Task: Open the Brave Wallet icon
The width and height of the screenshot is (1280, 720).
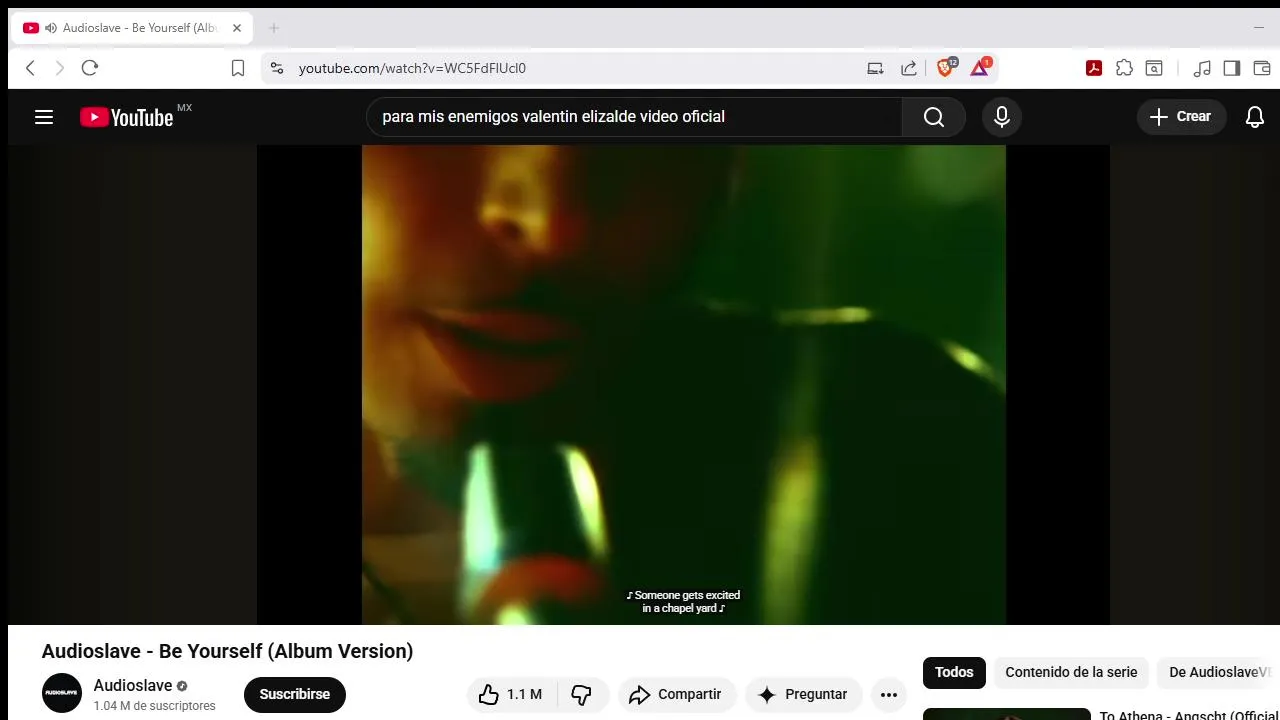Action: tap(1262, 68)
